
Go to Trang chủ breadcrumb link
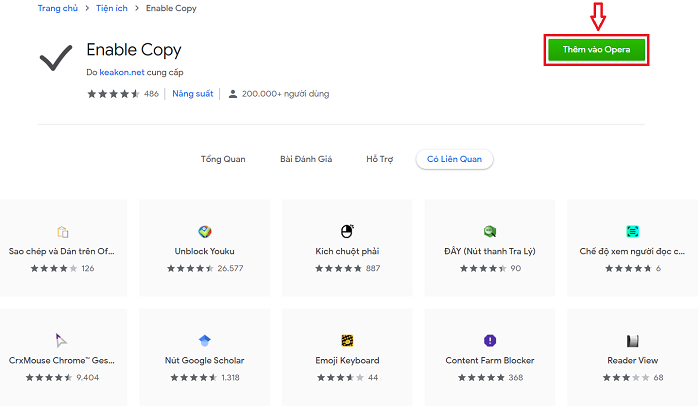[x=58, y=8]
